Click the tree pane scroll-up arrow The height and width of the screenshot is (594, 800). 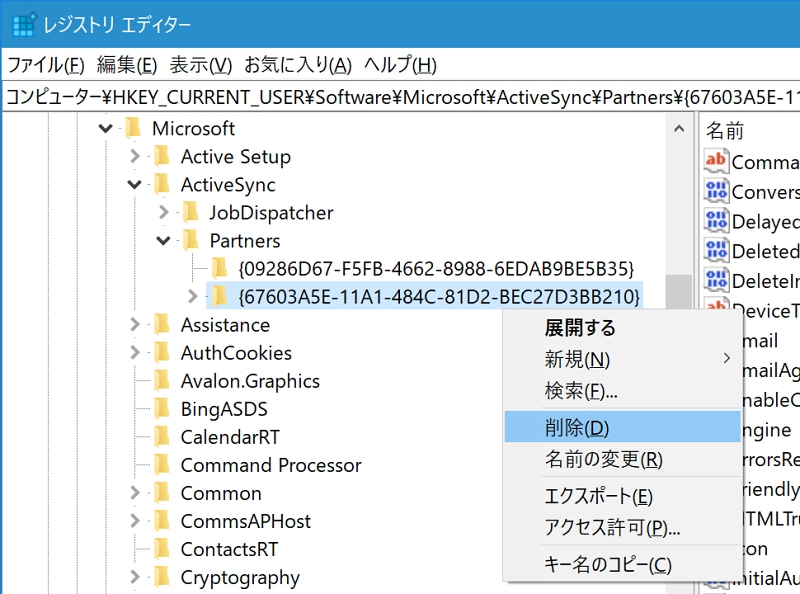(x=679, y=129)
